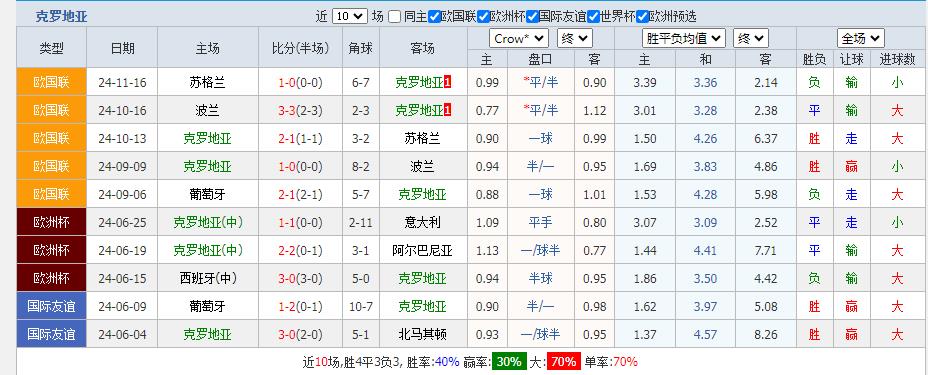Click draw odds 4.41 in 24-06-19 row
Image resolution: width=928 pixels, height=375 pixels.
coord(705,250)
